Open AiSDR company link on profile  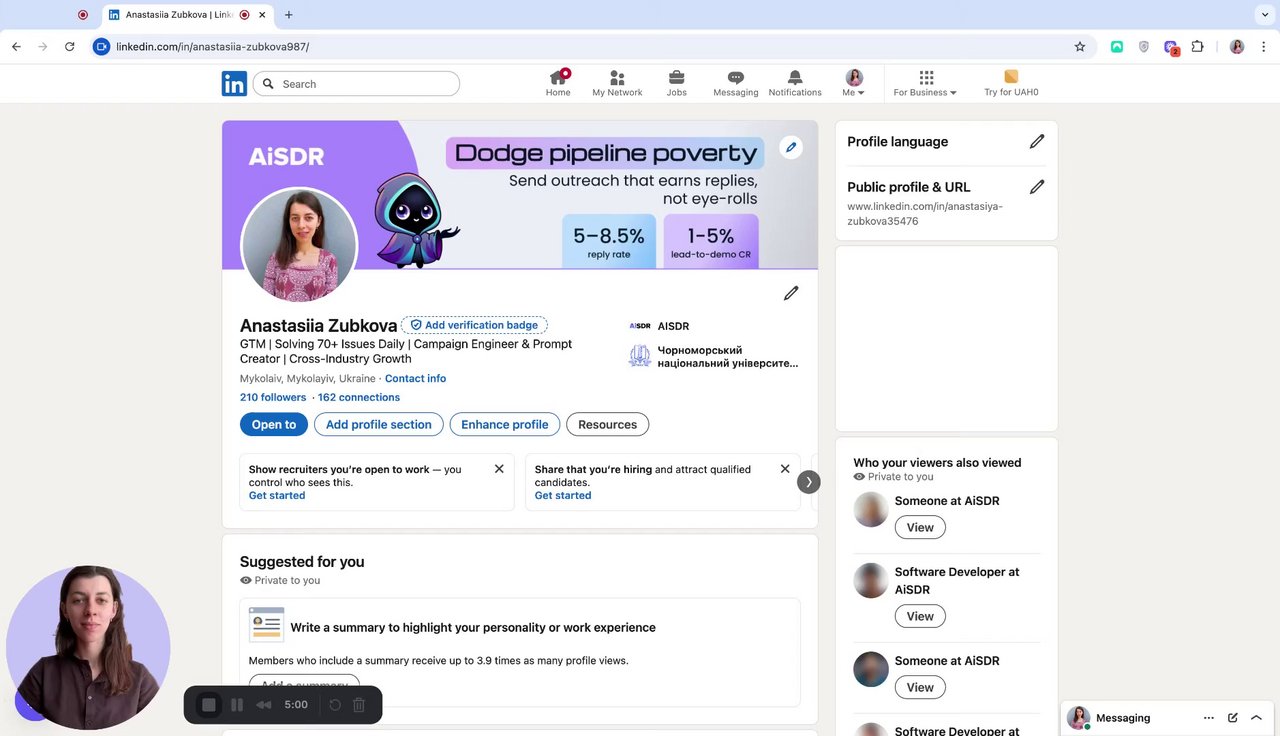point(660,326)
